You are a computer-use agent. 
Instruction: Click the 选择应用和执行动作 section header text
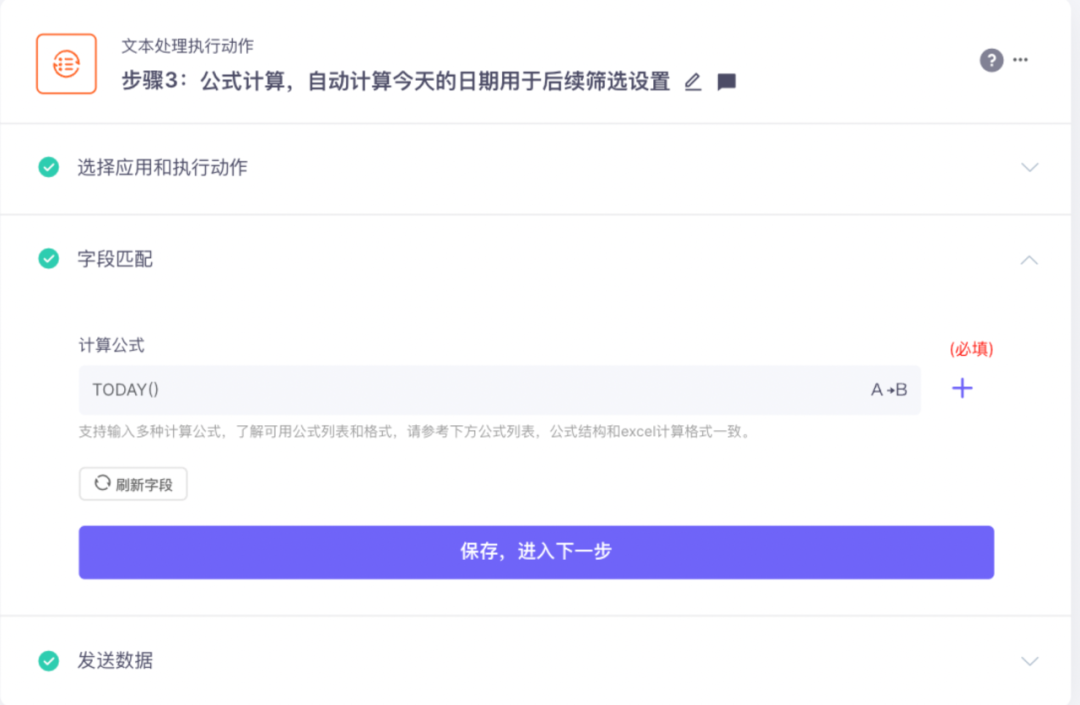(x=163, y=167)
